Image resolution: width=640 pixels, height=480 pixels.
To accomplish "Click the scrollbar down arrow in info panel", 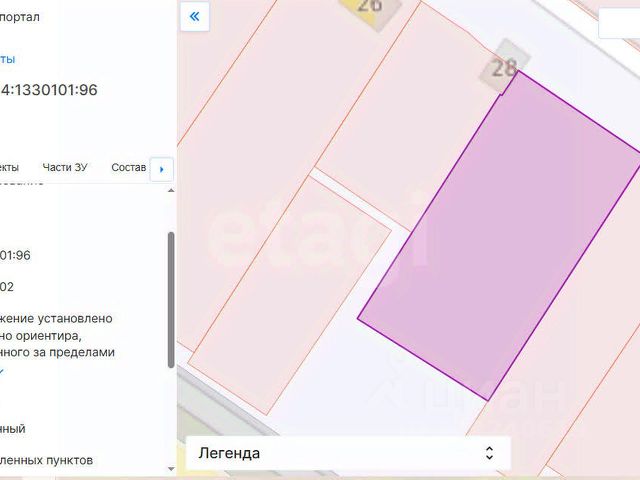I will 171,469.
